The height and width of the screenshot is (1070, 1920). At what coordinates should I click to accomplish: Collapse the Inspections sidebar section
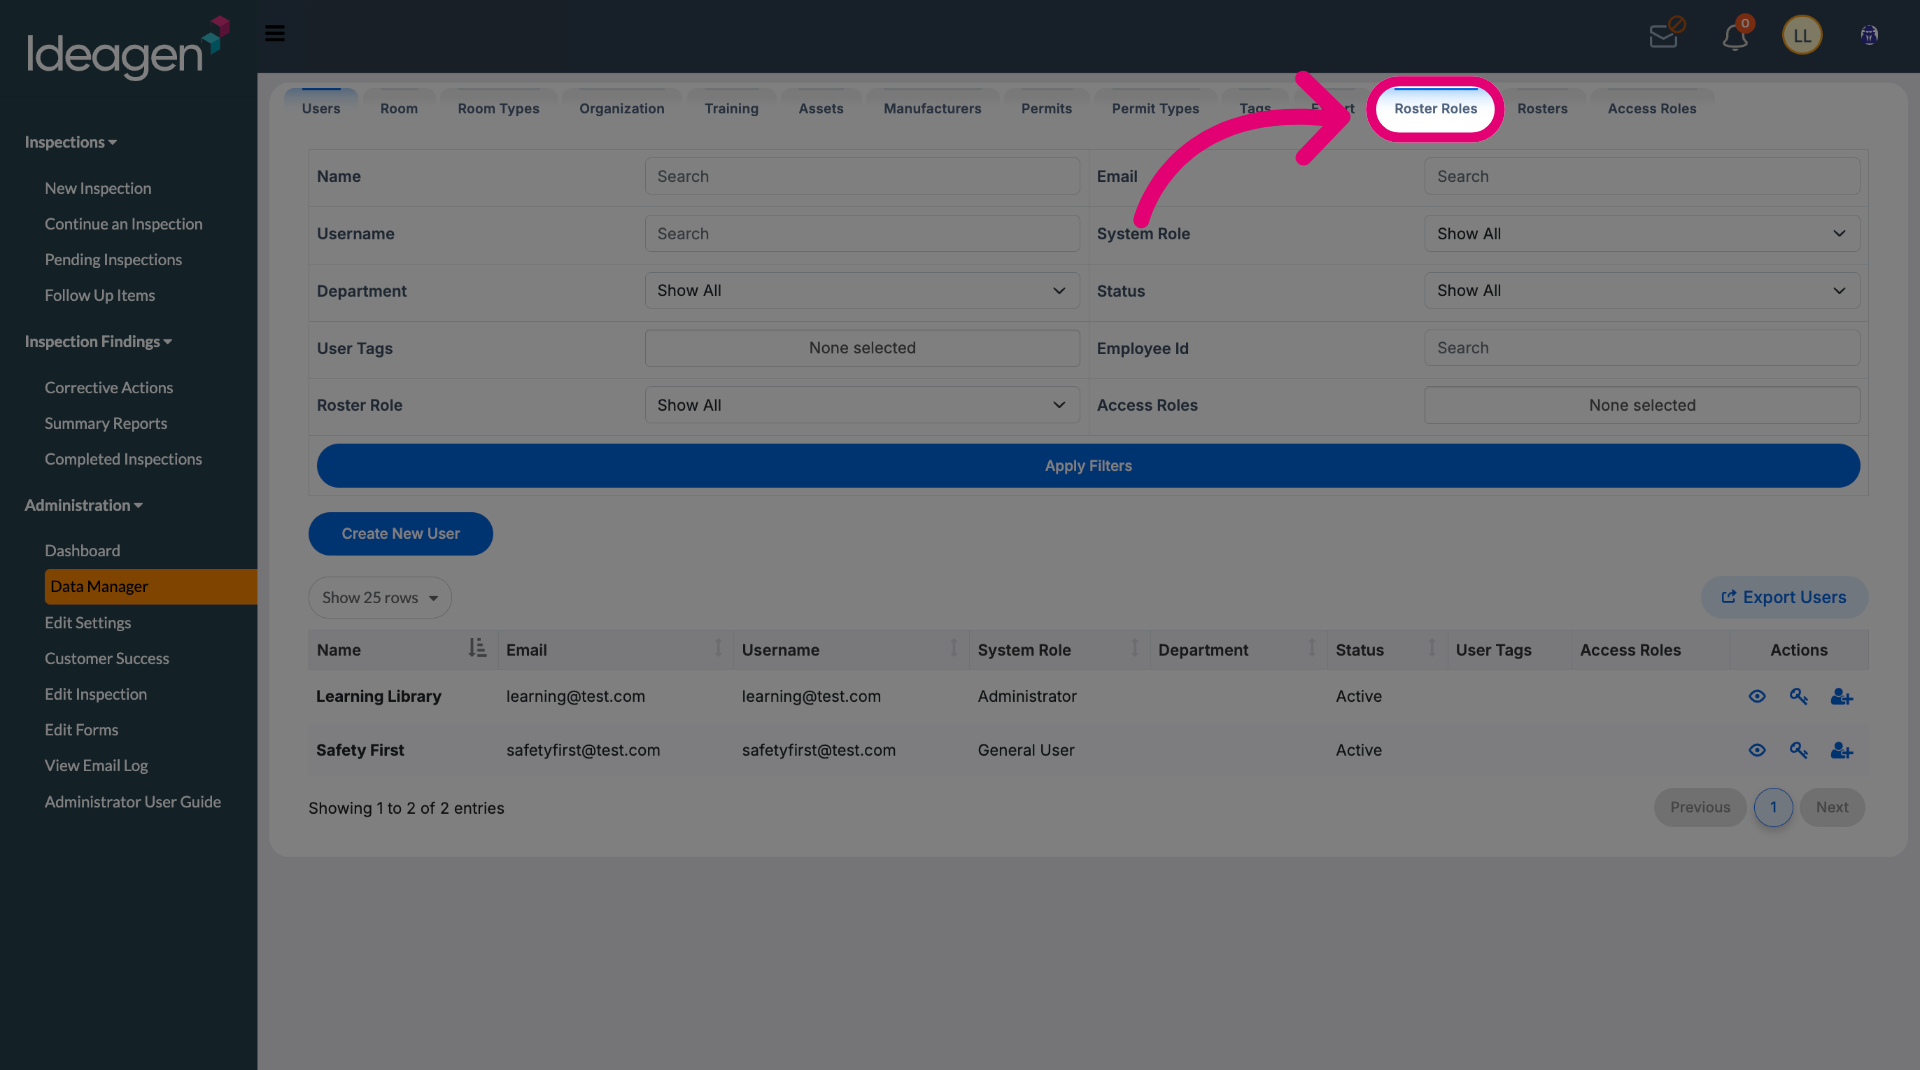71,143
